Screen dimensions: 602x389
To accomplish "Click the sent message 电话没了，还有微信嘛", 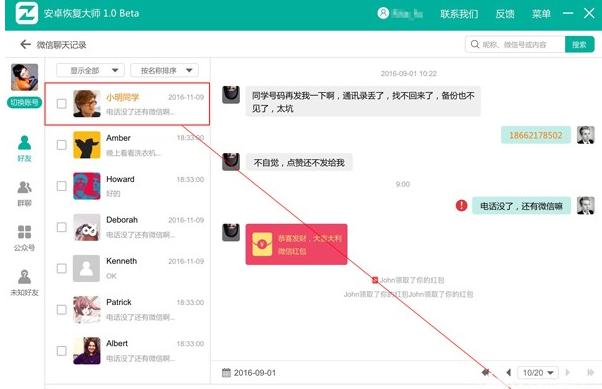I will pos(521,206).
